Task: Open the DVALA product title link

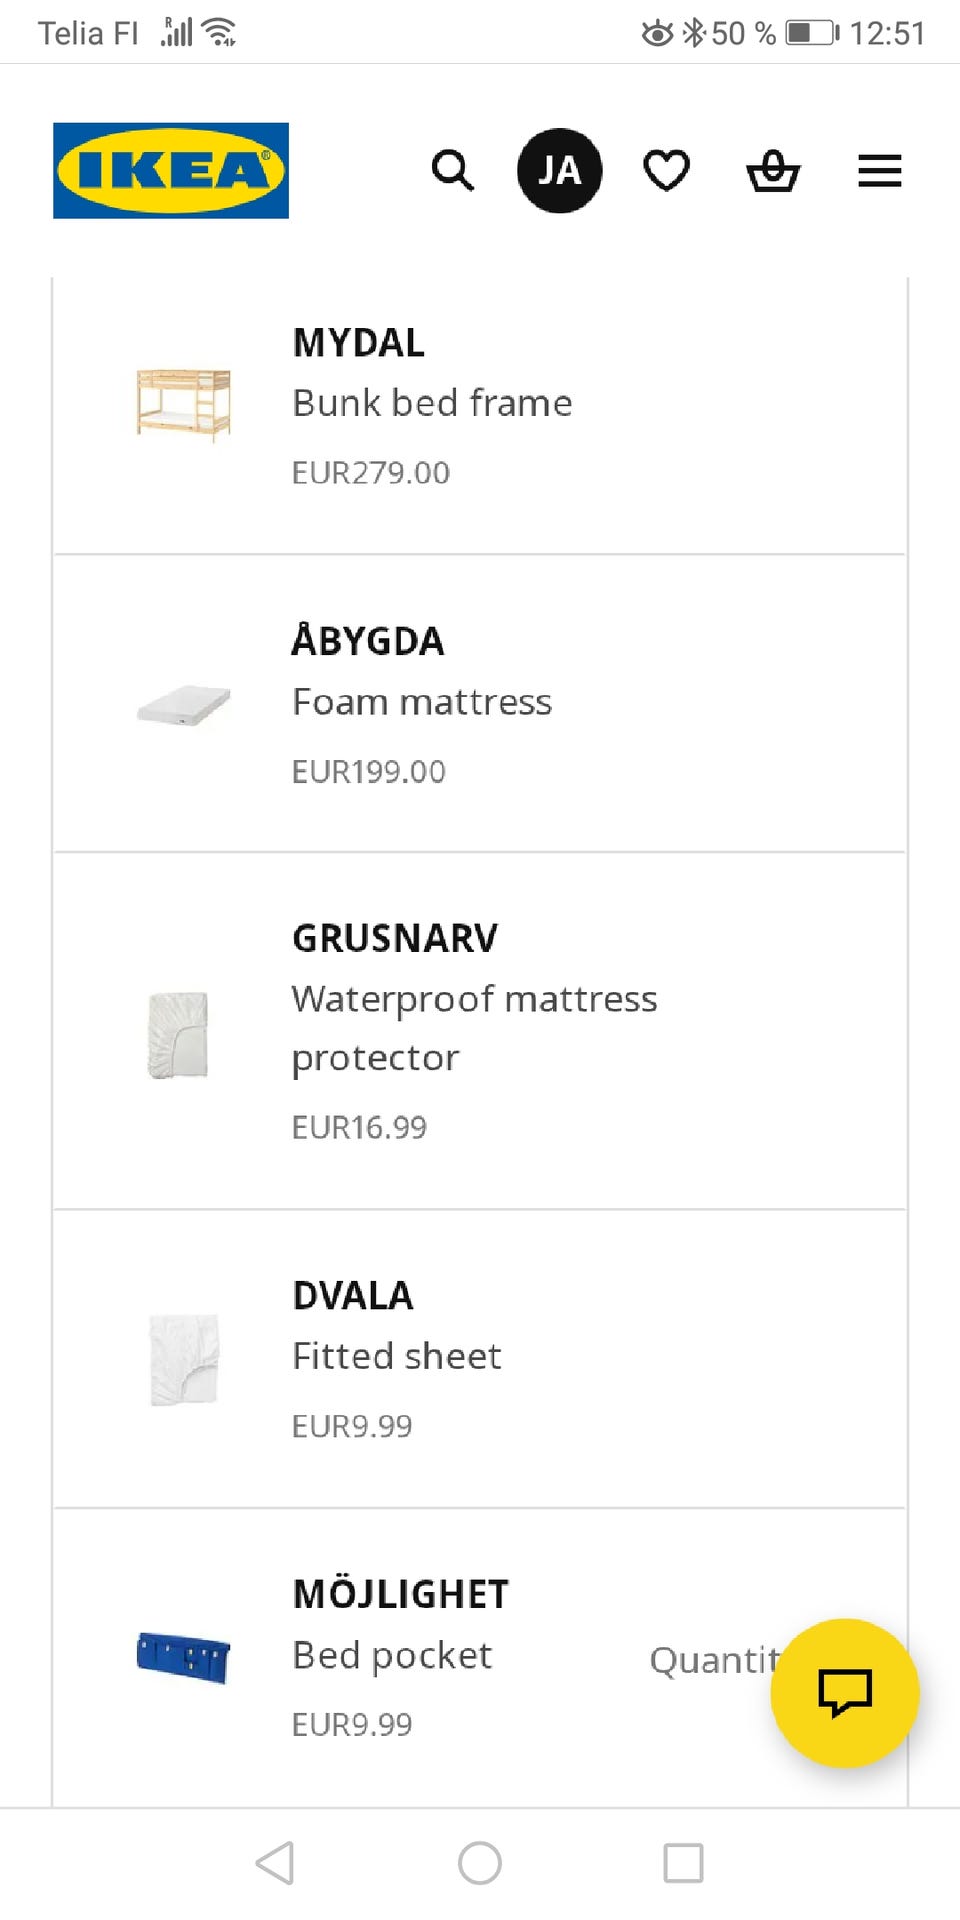Action: tap(352, 1296)
